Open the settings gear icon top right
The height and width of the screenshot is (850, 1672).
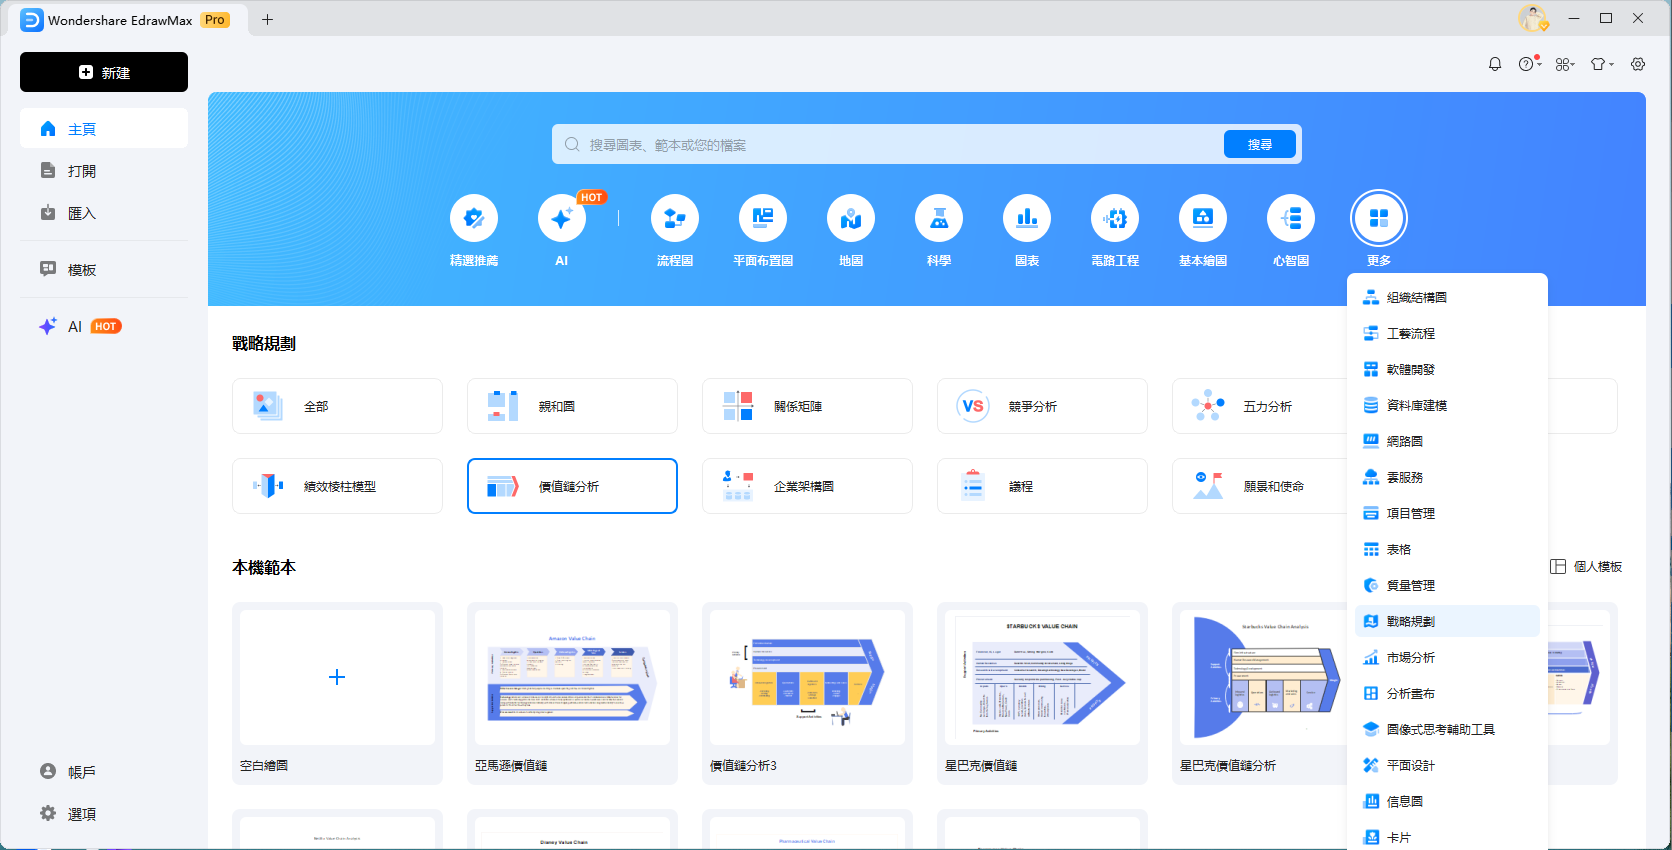click(x=1638, y=64)
